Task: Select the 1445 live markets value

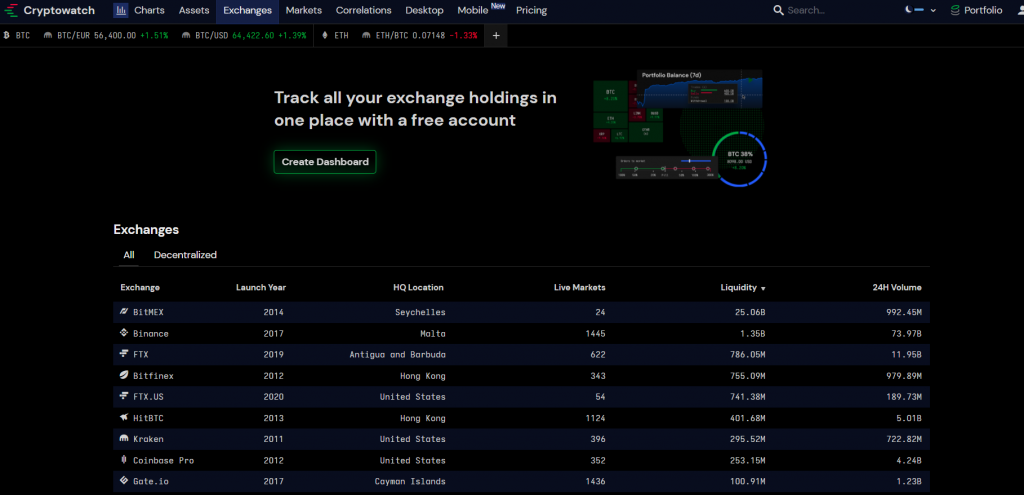Action: [x=596, y=334]
